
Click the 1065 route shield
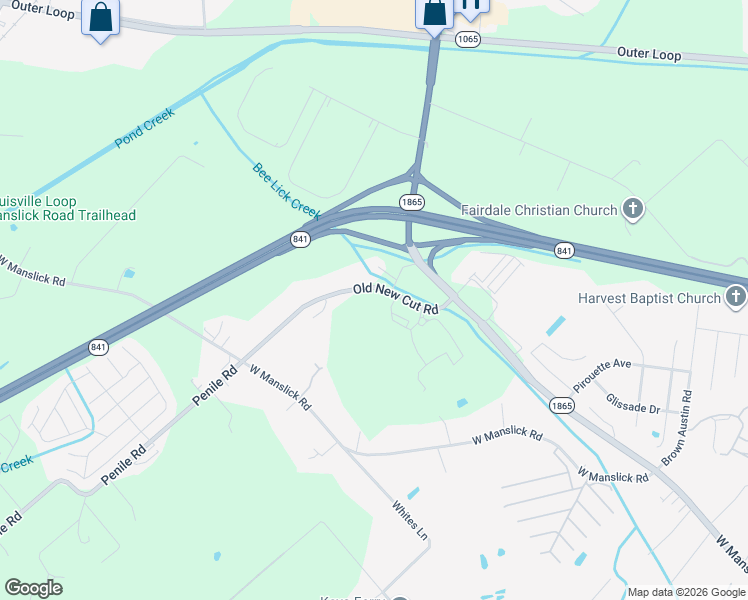pos(467,39)
